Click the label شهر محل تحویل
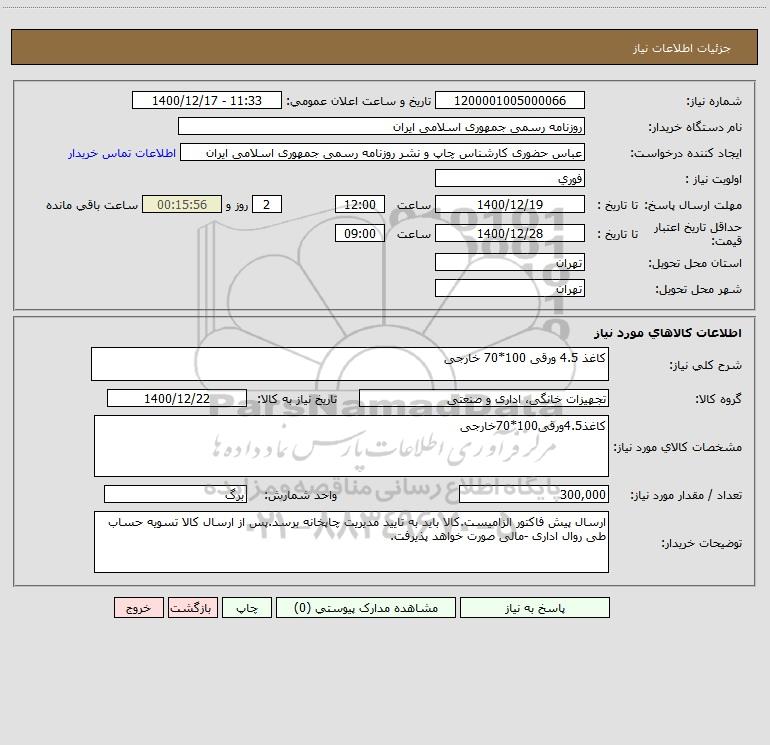The image size is (770, 745). tap(699, 289)
